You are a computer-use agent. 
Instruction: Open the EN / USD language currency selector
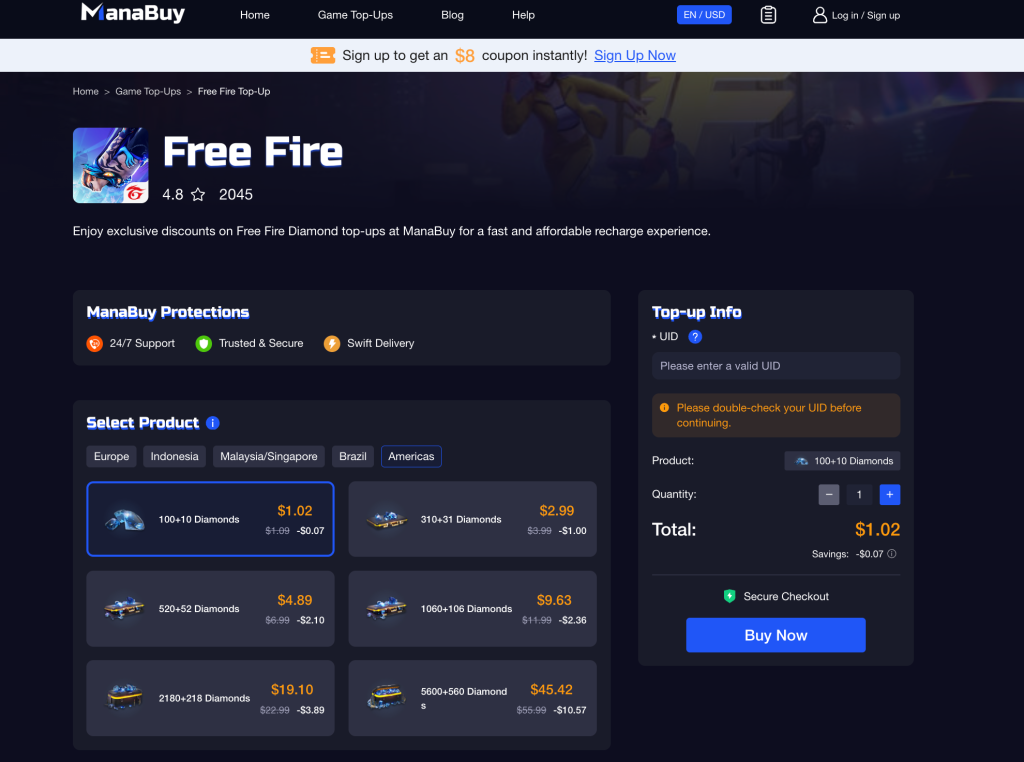click(704, 15)
